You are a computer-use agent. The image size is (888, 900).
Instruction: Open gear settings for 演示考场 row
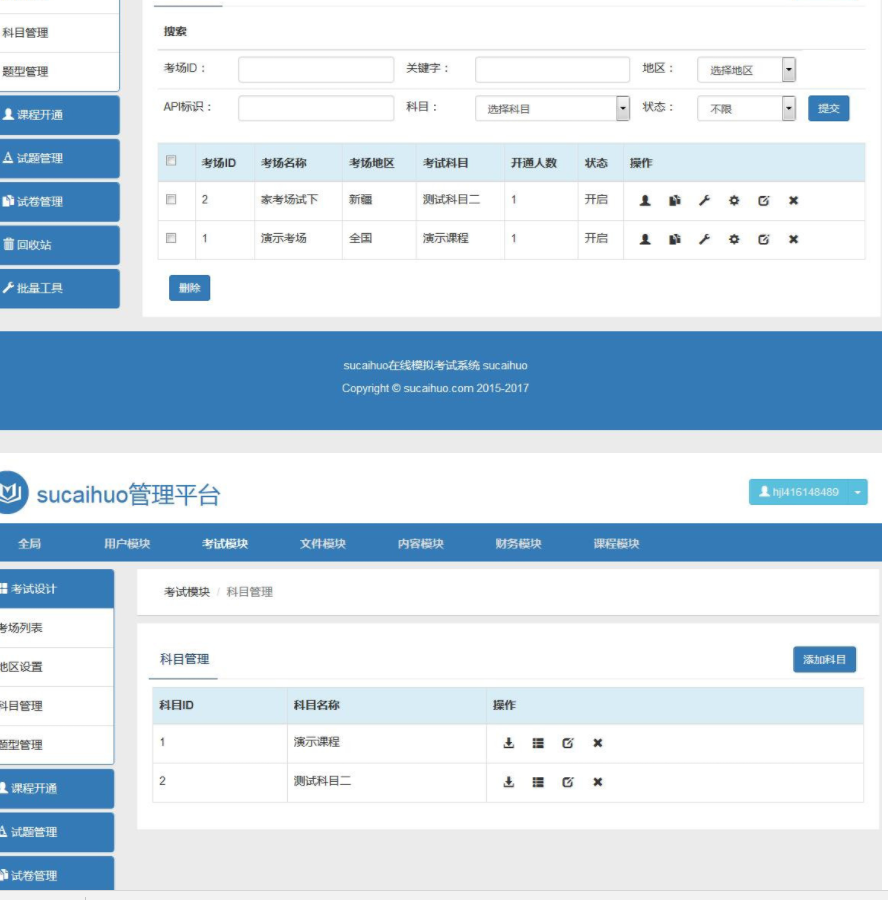pyautogui.click(x=734, y=239)
